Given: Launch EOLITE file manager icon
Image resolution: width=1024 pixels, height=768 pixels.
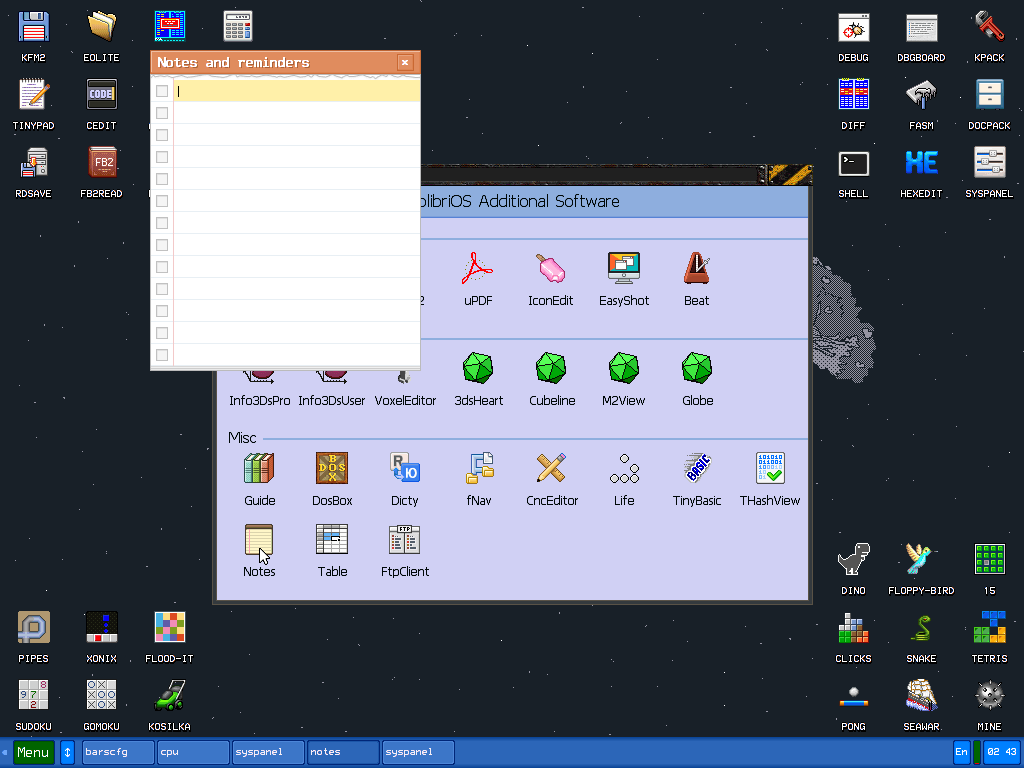Looking at the screenshot, I should pyautogui.click(x=101, y=27).
